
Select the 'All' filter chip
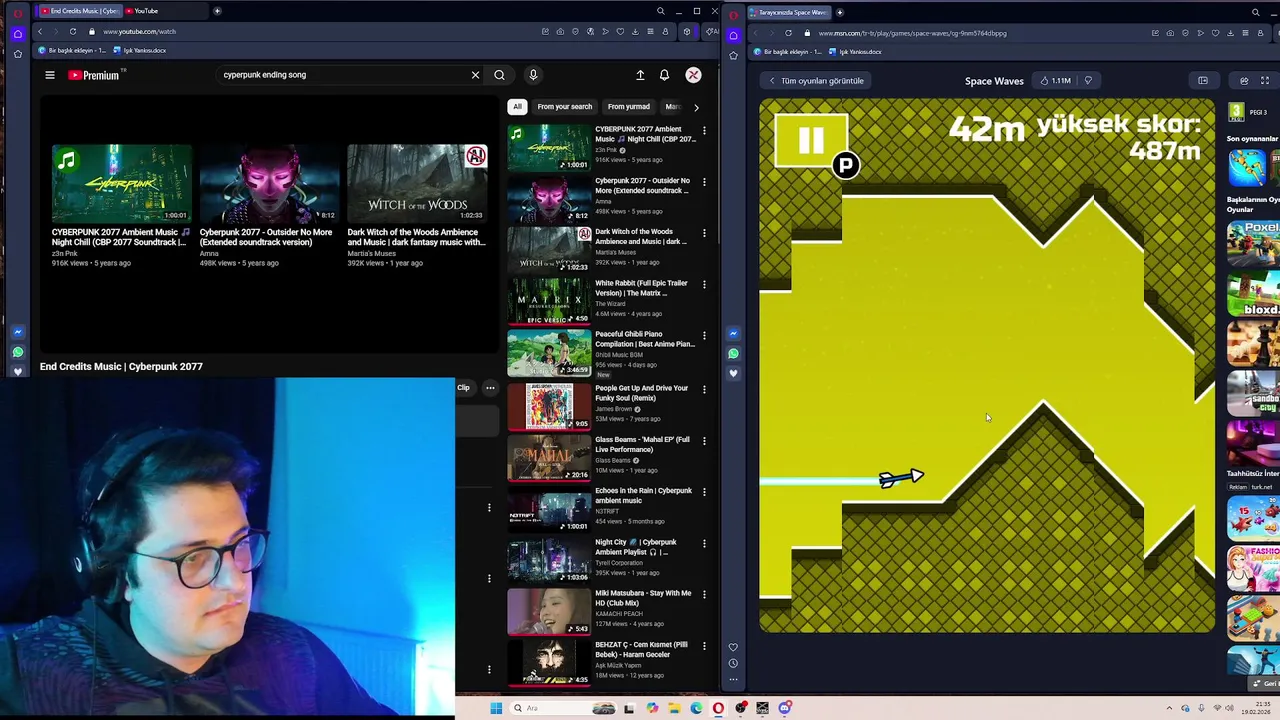pyautogui.click(x=517, y=106)
